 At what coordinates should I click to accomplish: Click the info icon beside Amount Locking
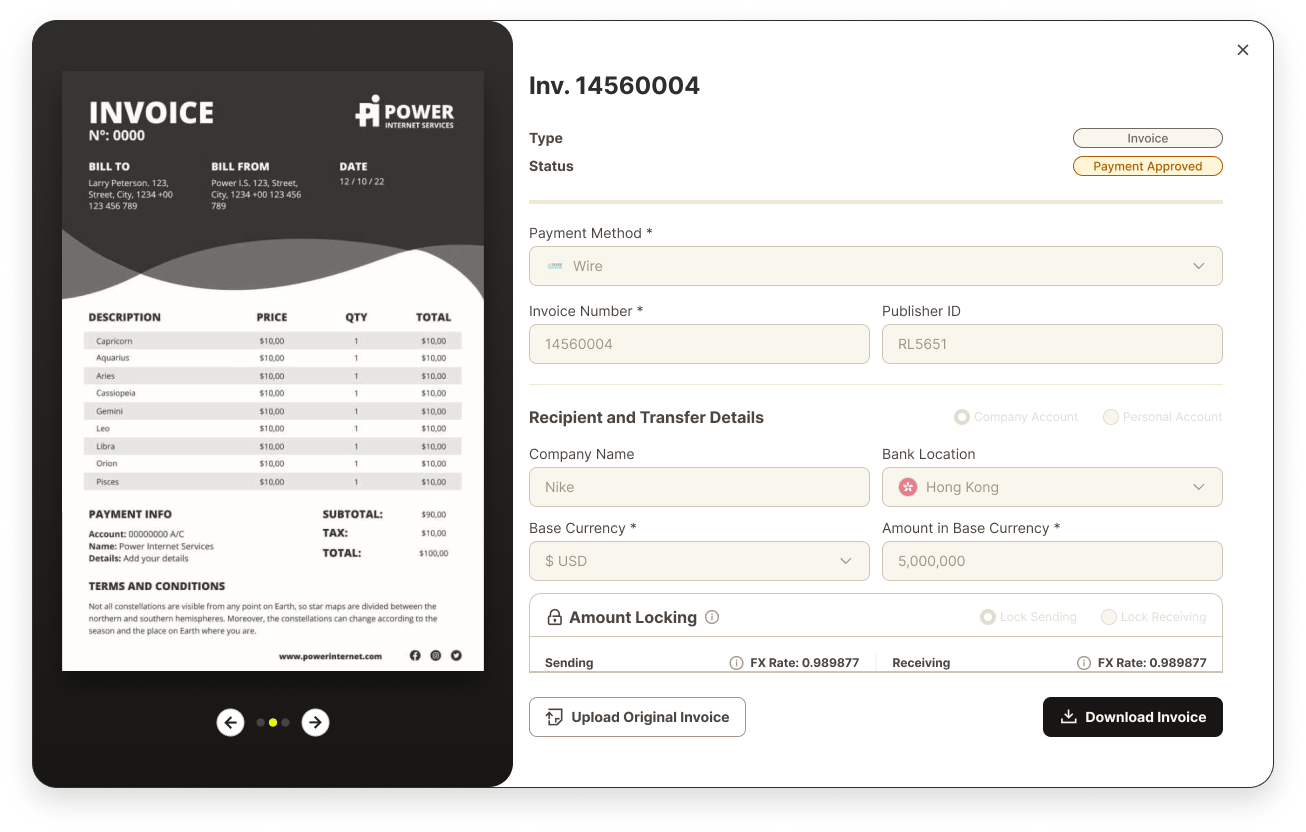pos(712,617)
